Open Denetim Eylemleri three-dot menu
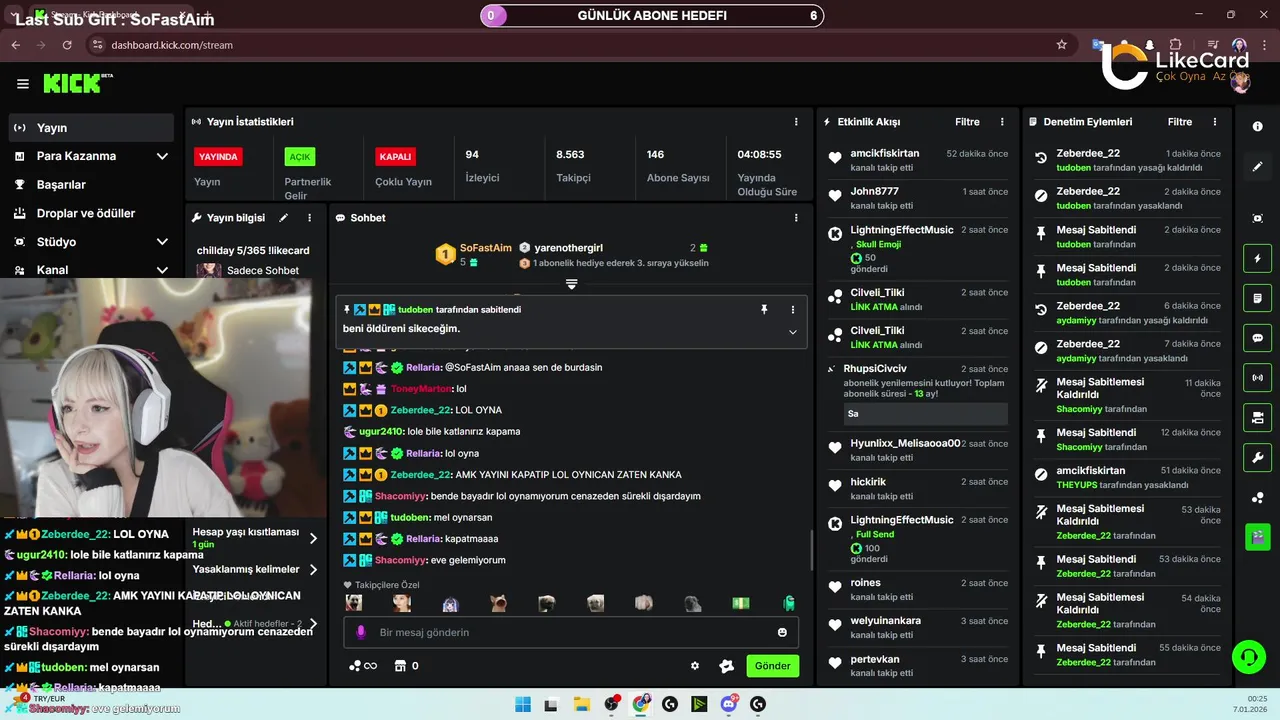This screenshot has width=1280, height=720. point(1215,122)
